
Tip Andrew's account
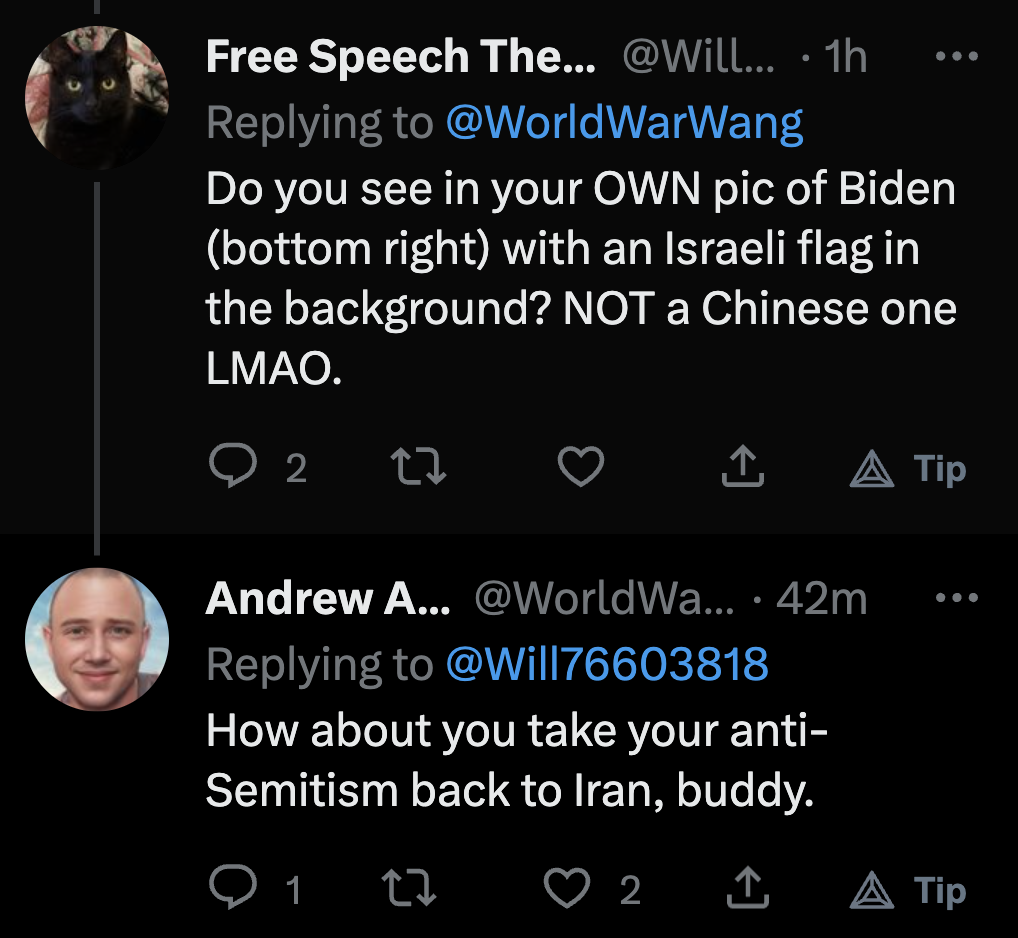[x=908, y=889]
